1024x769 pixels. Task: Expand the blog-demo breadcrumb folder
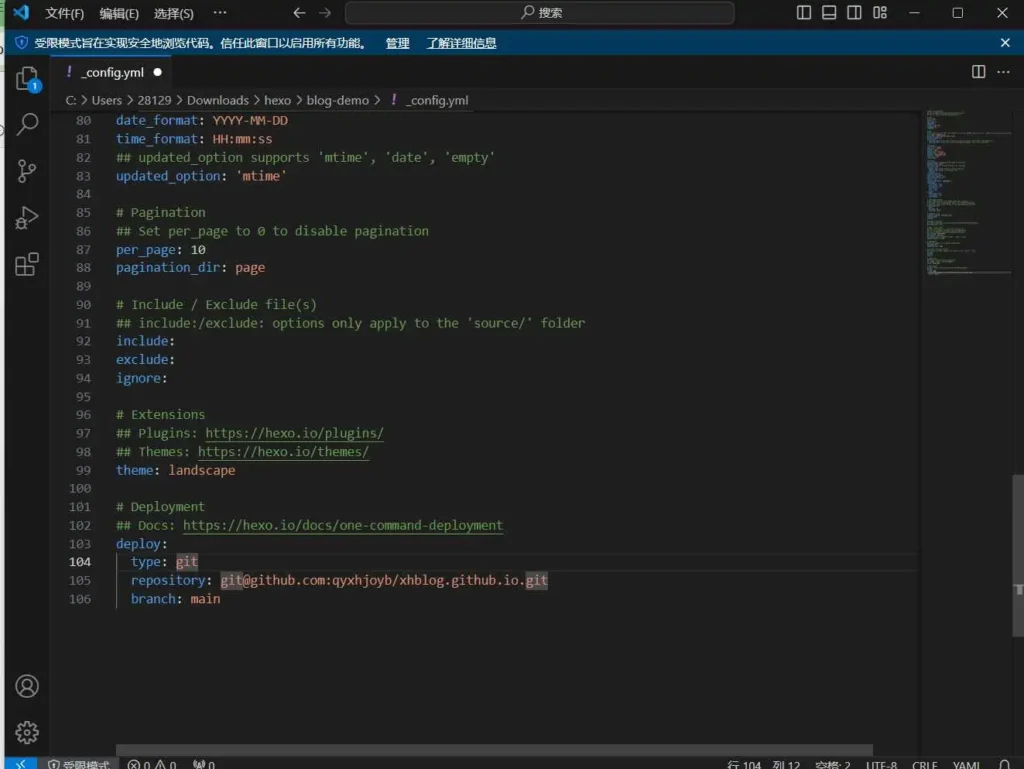[x=338, y=100]
